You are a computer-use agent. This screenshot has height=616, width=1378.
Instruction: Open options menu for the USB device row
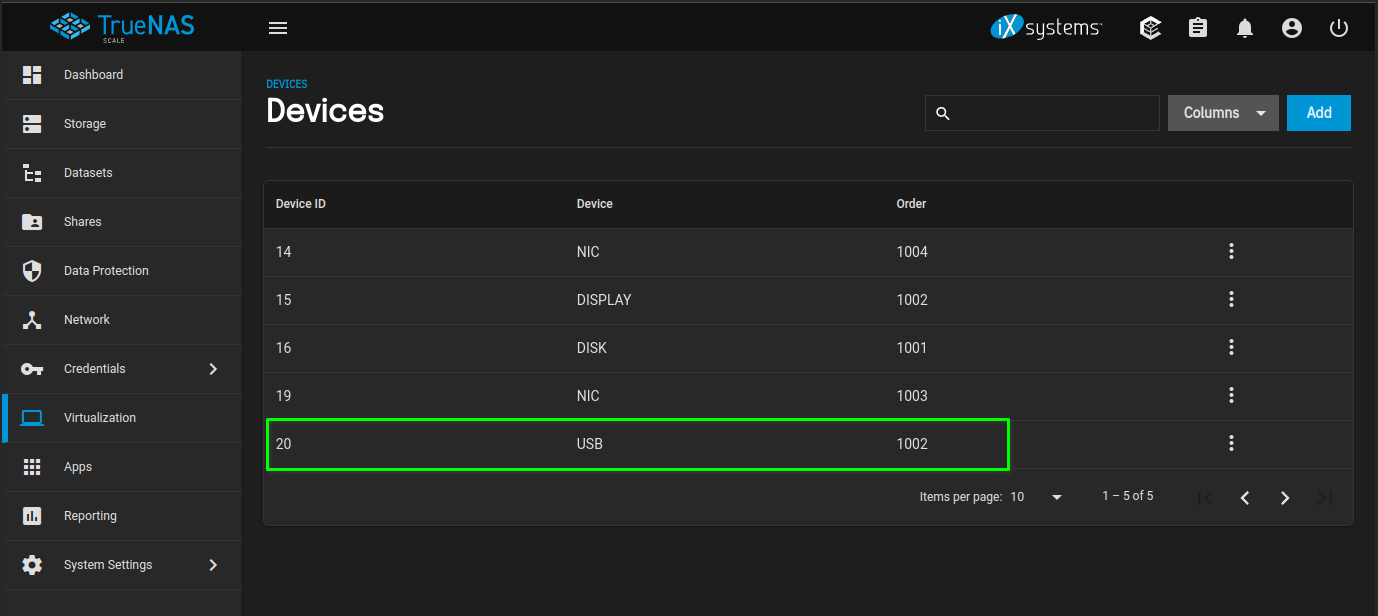[x=1231, y=443]
